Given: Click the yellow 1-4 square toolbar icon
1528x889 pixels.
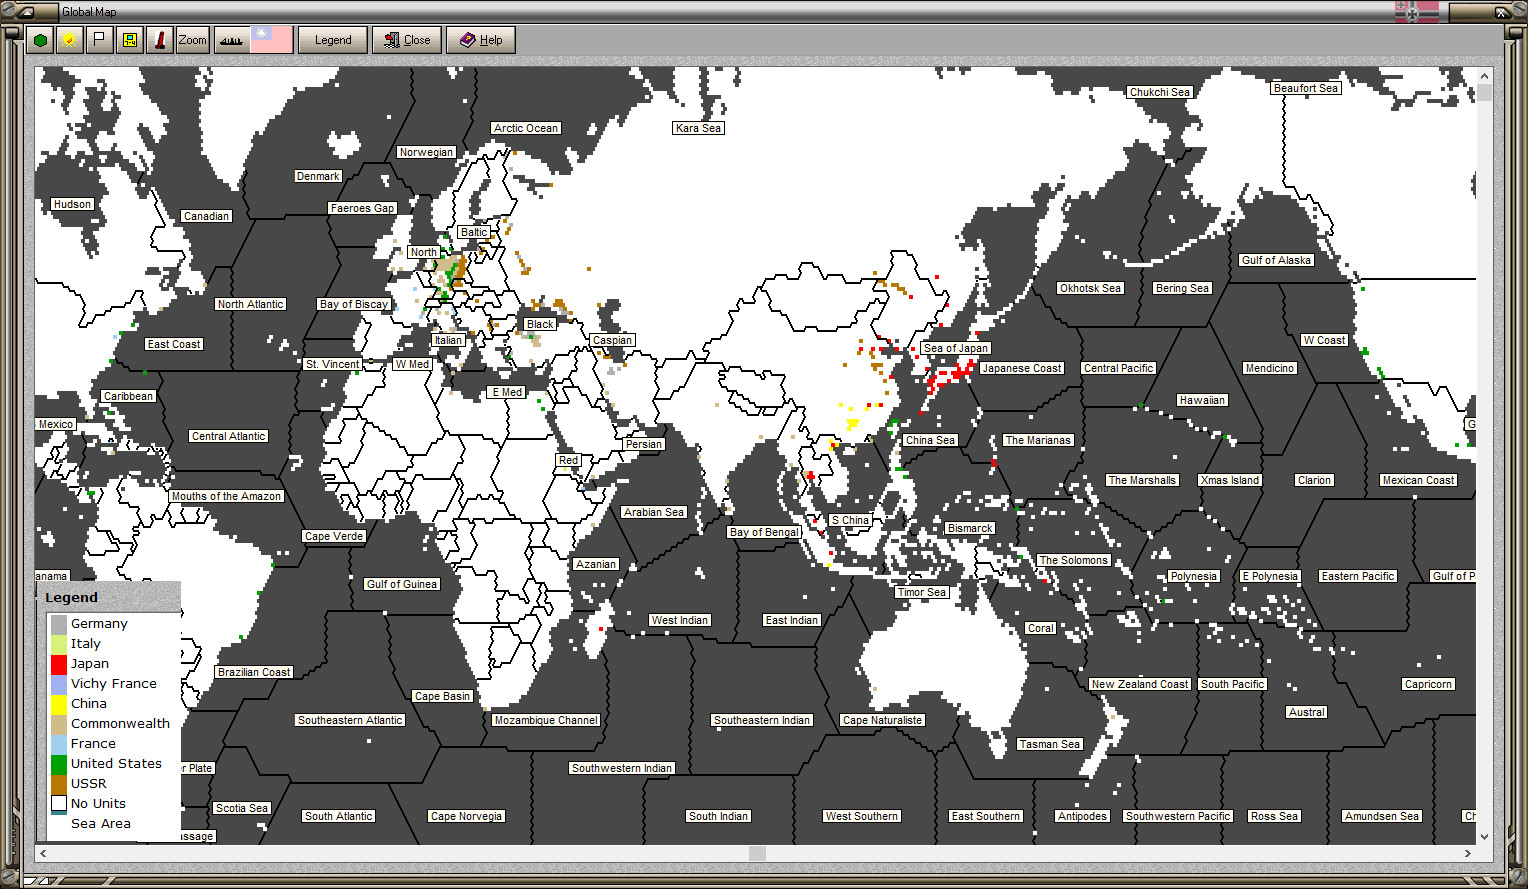Looking at the screenshot, I should click(129, 40).
